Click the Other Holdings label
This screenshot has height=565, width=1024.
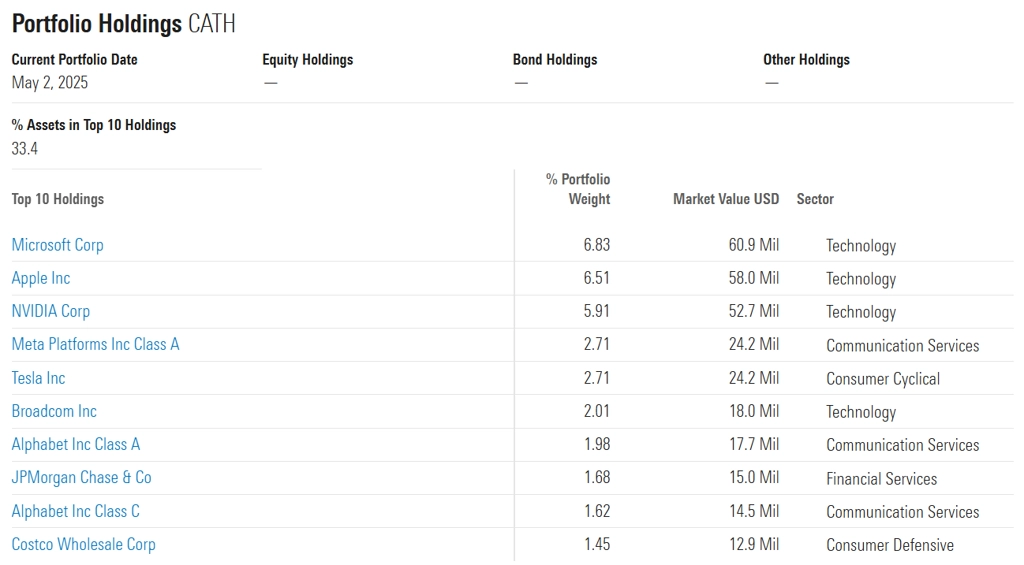[x=807, y=59]
